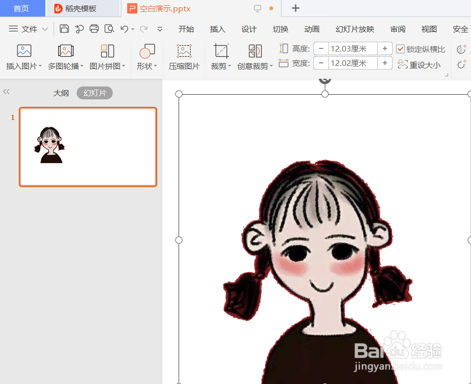Viewport: 471px width, 384px height.
Task: Expand the 插入图片 dropdown arrow
Action: click(40, 66)
